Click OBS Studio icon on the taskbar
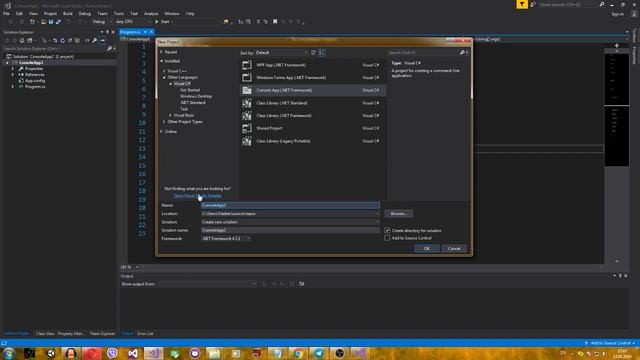Viewport: 640px width, 360px height. coord(339,353)
